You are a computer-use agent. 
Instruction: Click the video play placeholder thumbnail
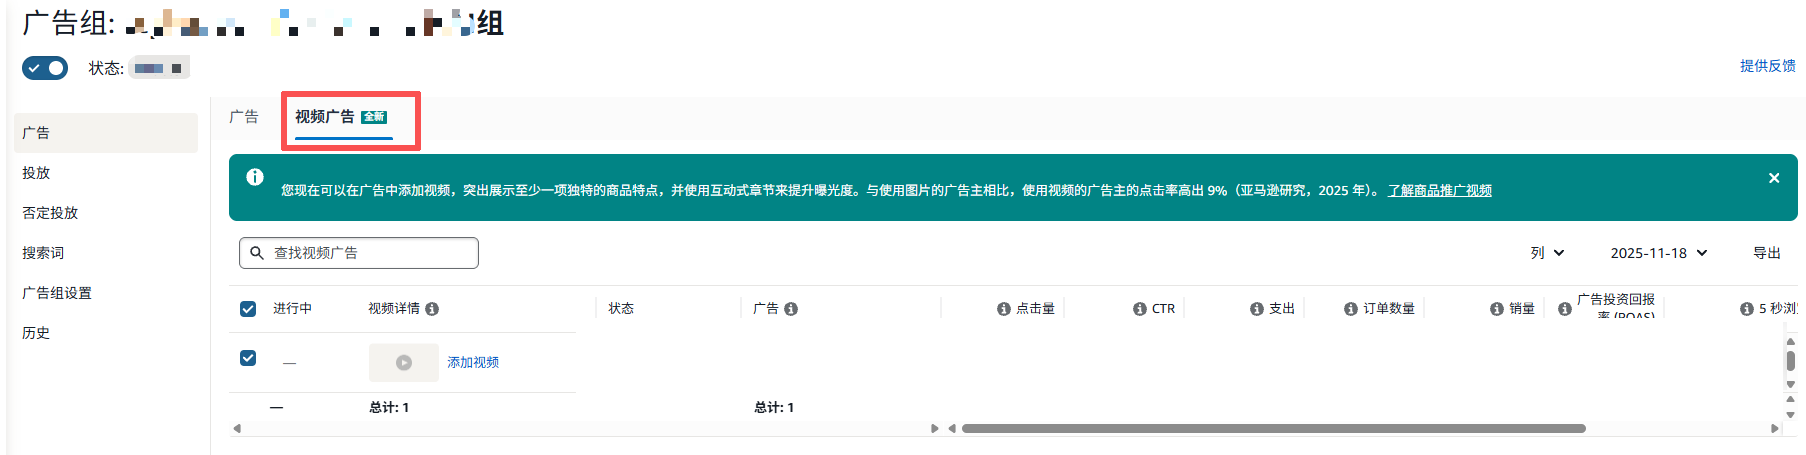pyautogui.click(x=403, y=363)
